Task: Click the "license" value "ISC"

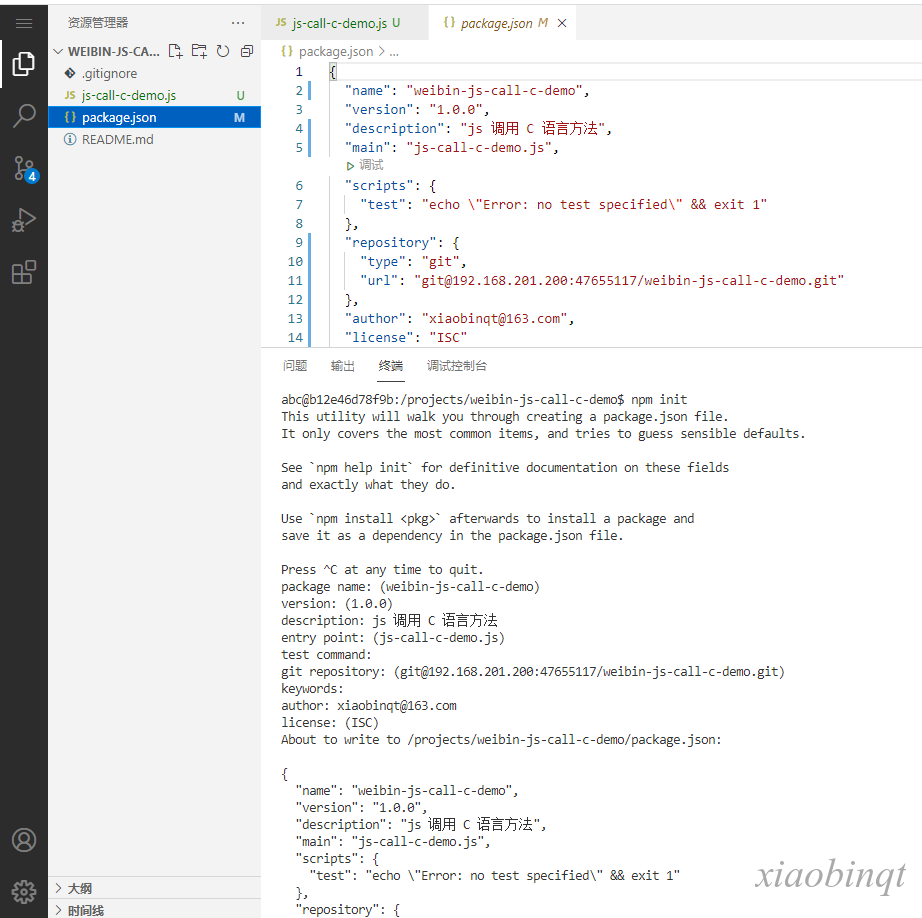Action: [x=448, y=338]
